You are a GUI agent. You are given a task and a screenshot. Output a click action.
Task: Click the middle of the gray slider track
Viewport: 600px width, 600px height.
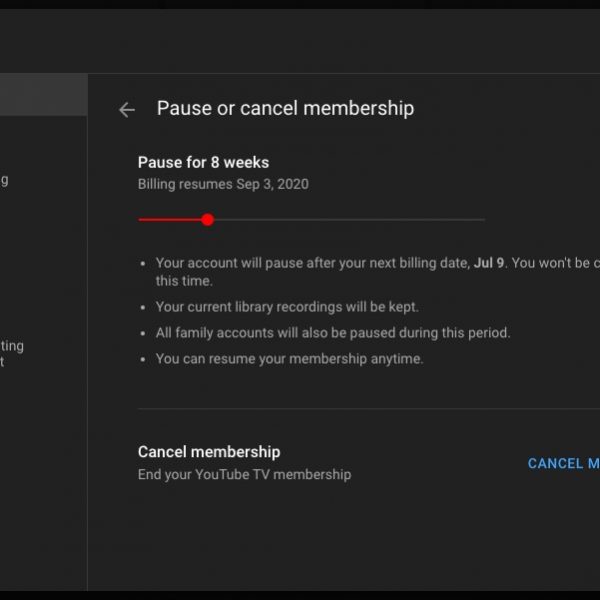pos(345,219)
